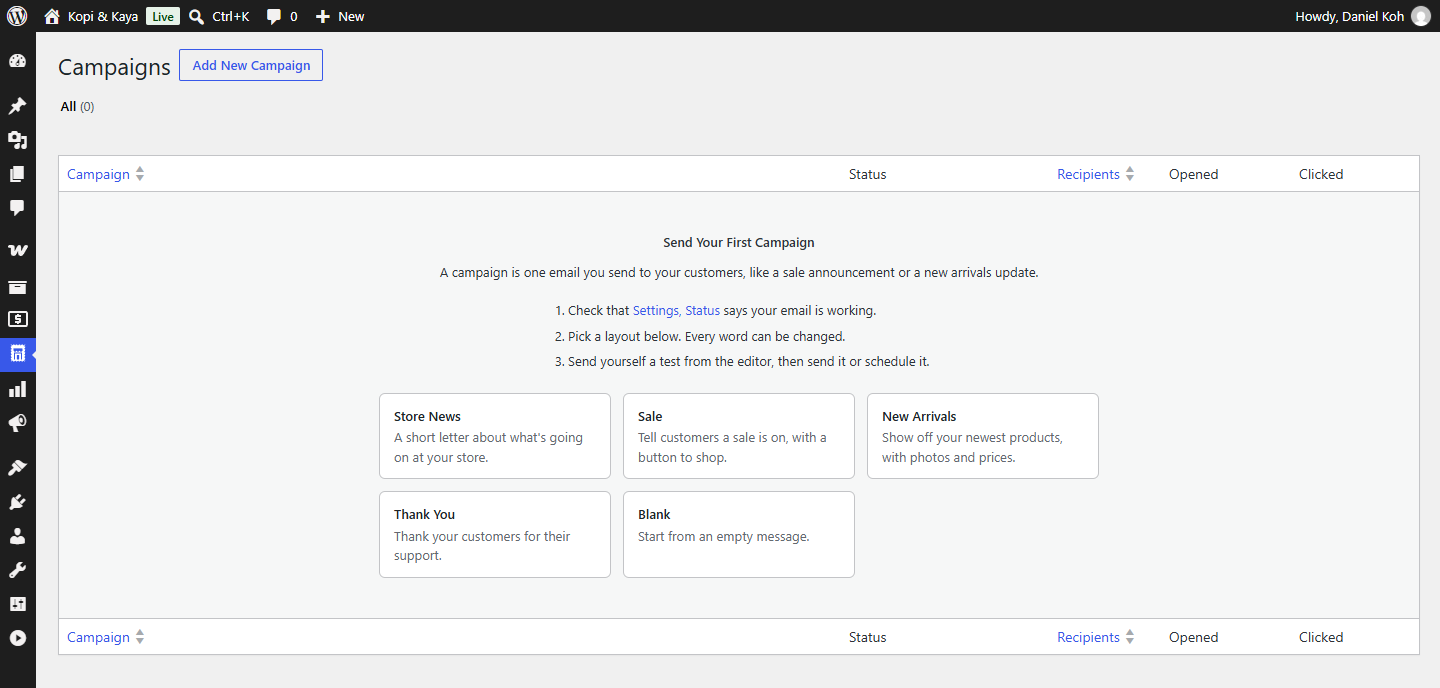Choose the New Arrivals layout card
Screen dimensions: 1440x688
[x=983, y=436]
